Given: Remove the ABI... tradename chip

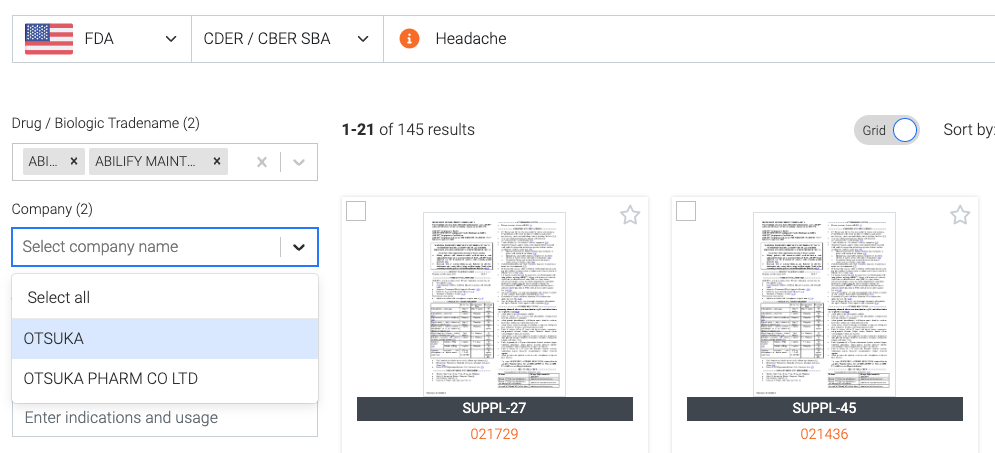Looking at the screenshot, I should [74, 162].
